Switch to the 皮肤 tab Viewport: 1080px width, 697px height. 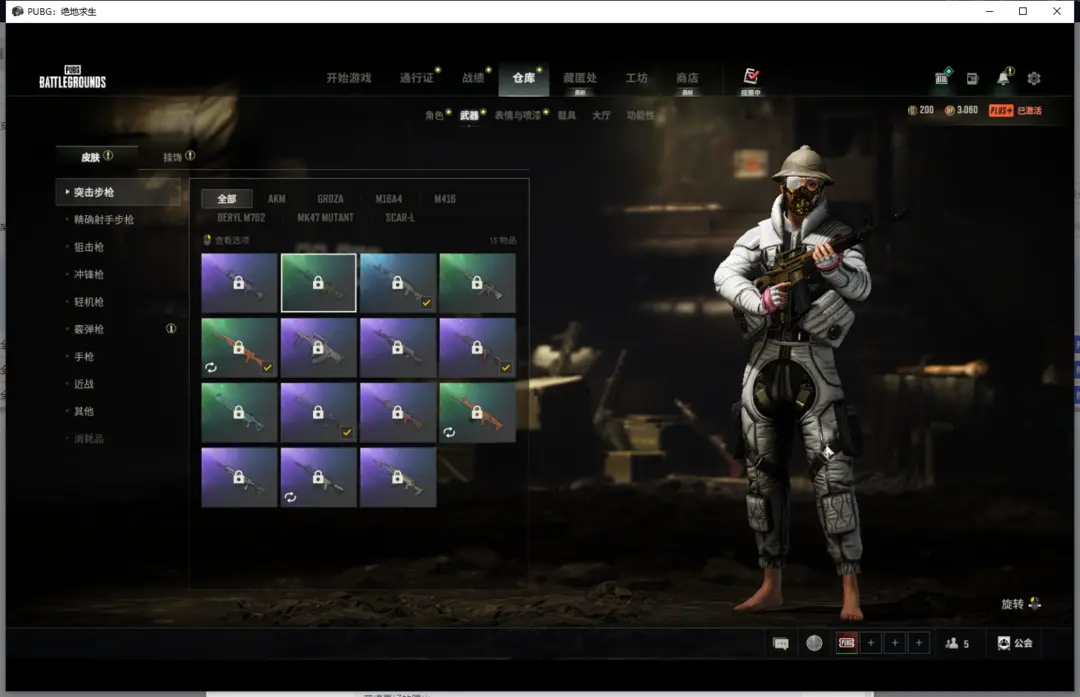96,157
